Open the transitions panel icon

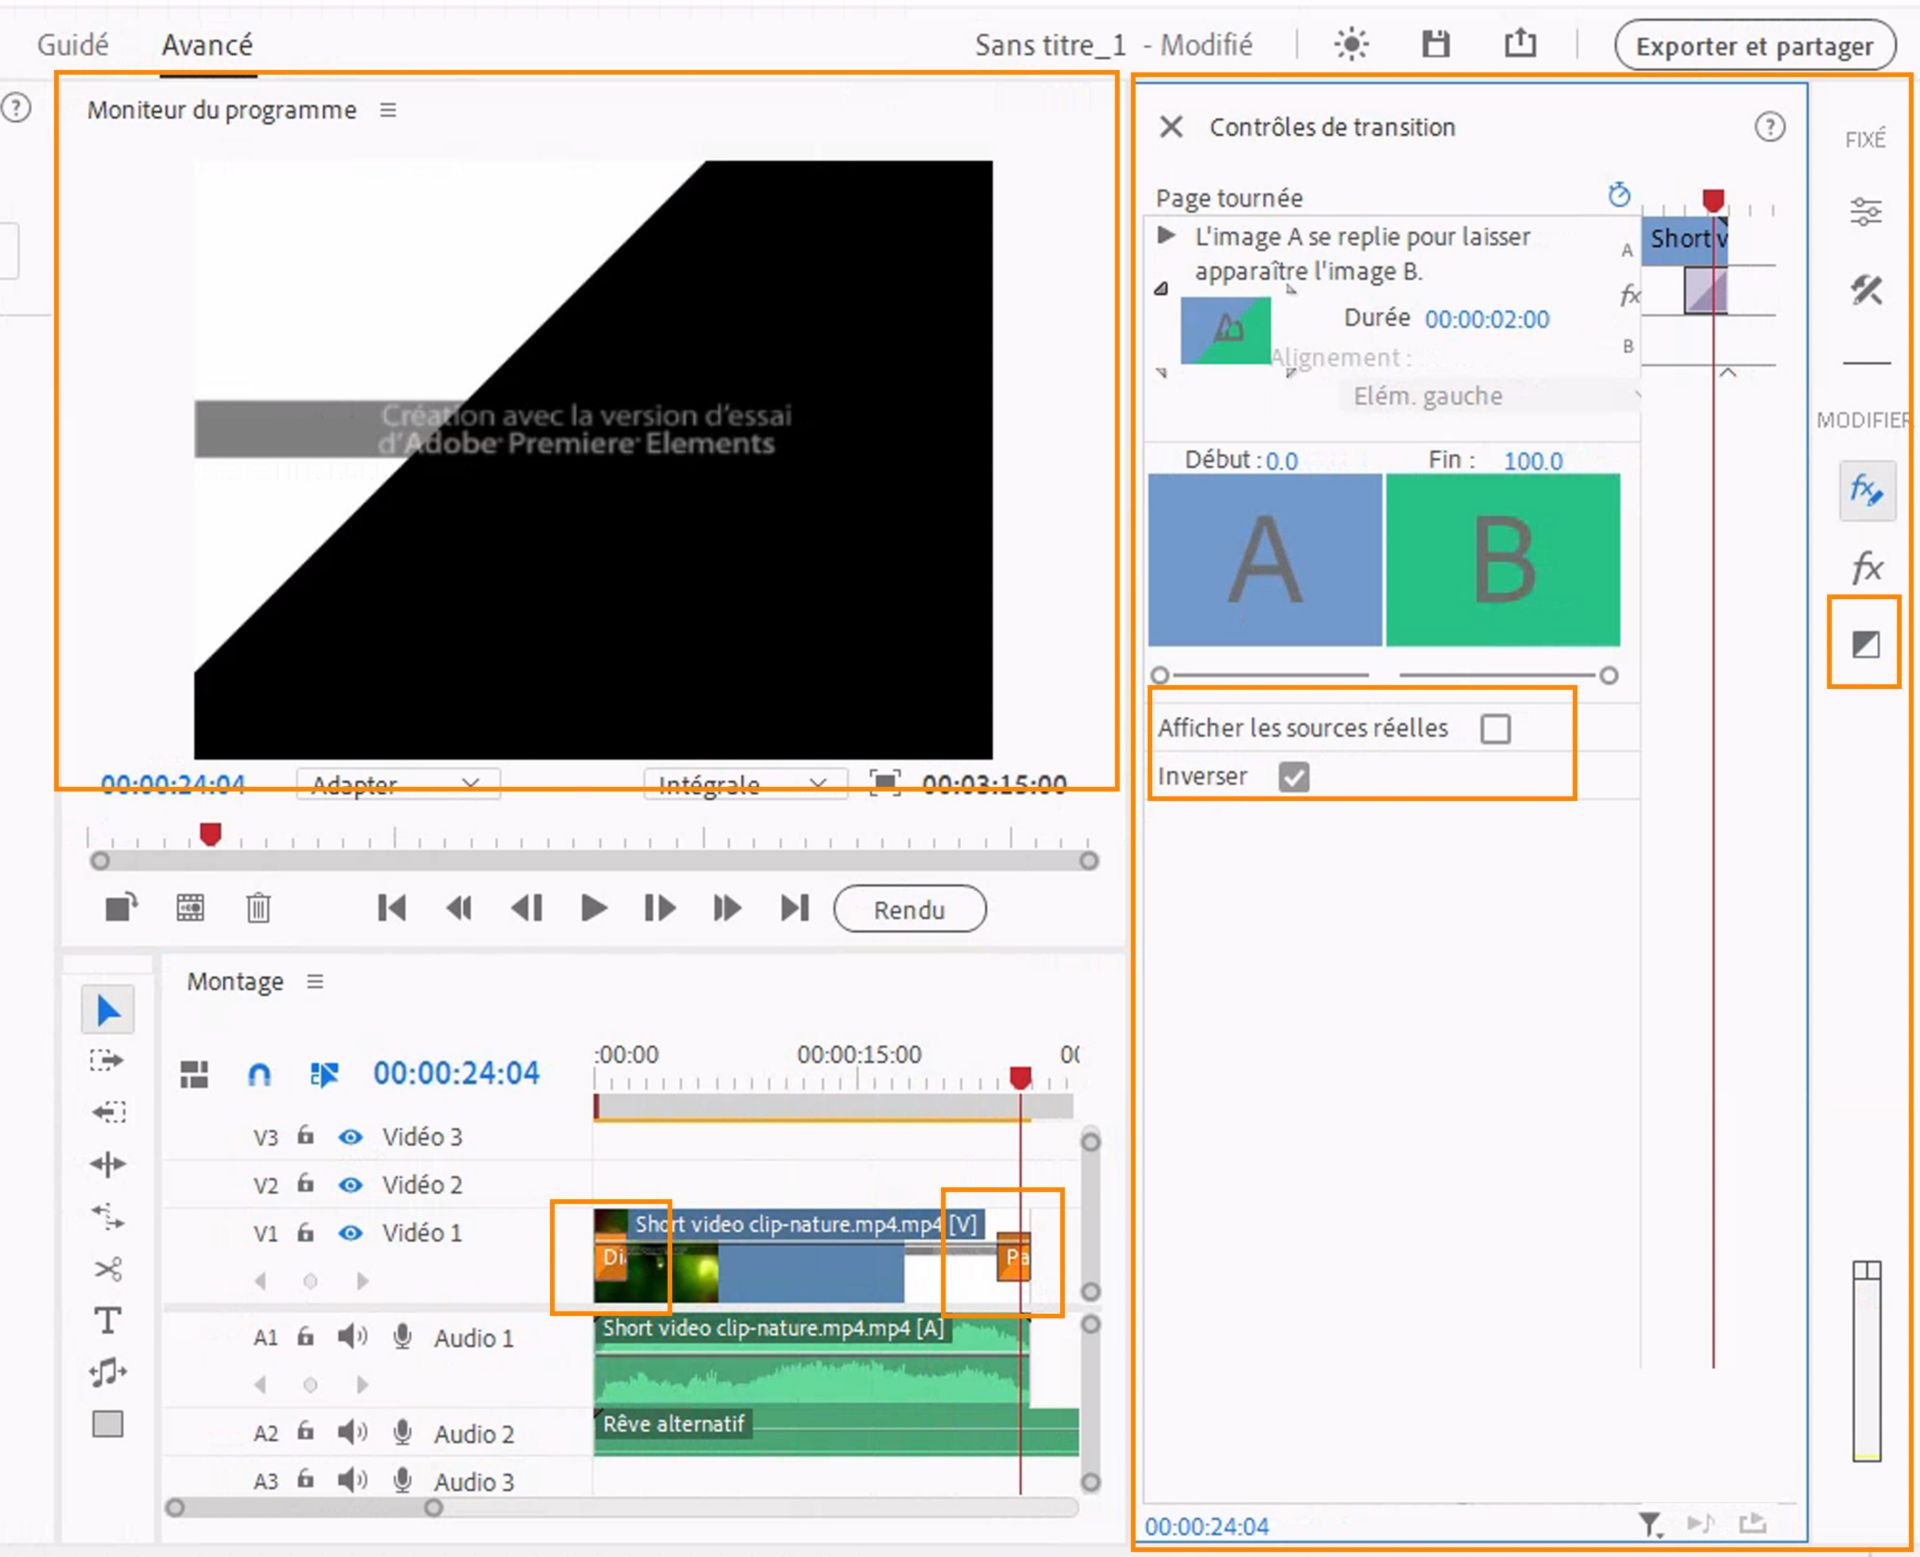(1866, 645)
